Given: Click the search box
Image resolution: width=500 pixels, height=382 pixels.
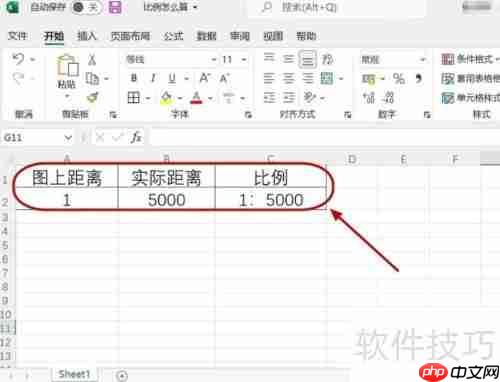Looking at the screenshot, I should coord(337,7).
